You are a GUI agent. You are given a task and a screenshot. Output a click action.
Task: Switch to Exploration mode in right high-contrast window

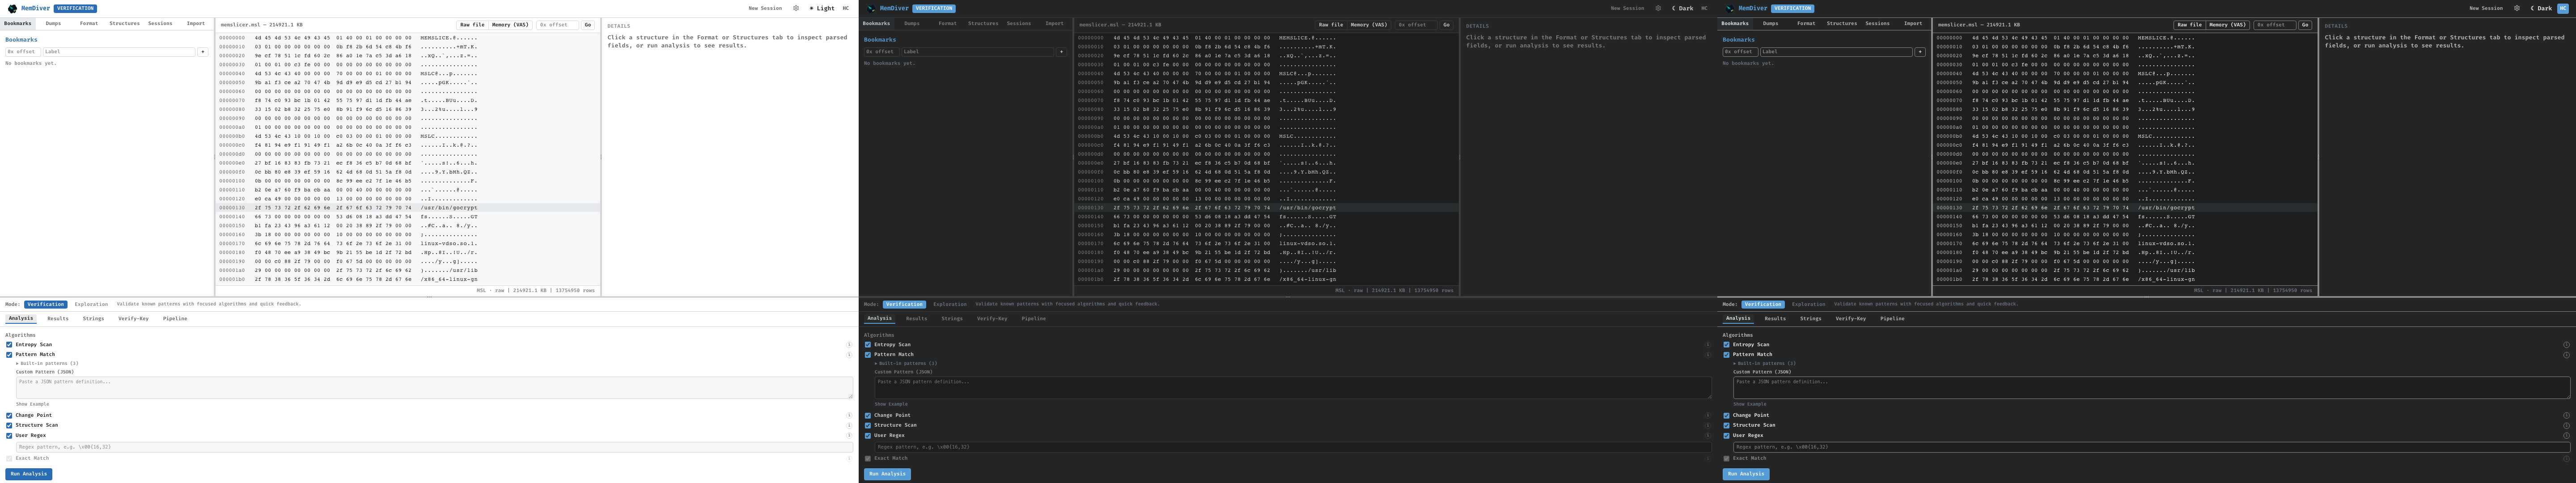click(1808, 304)
